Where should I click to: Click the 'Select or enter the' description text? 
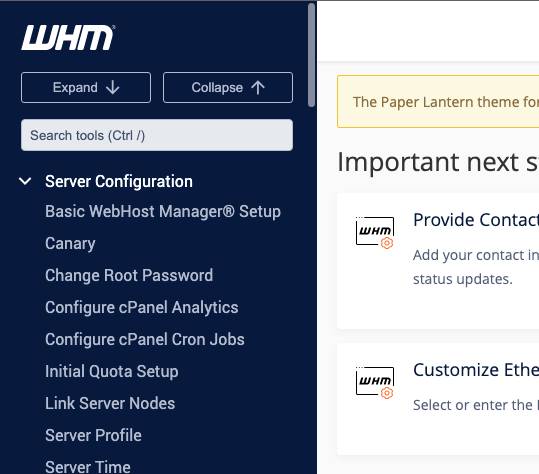[476, 405]
